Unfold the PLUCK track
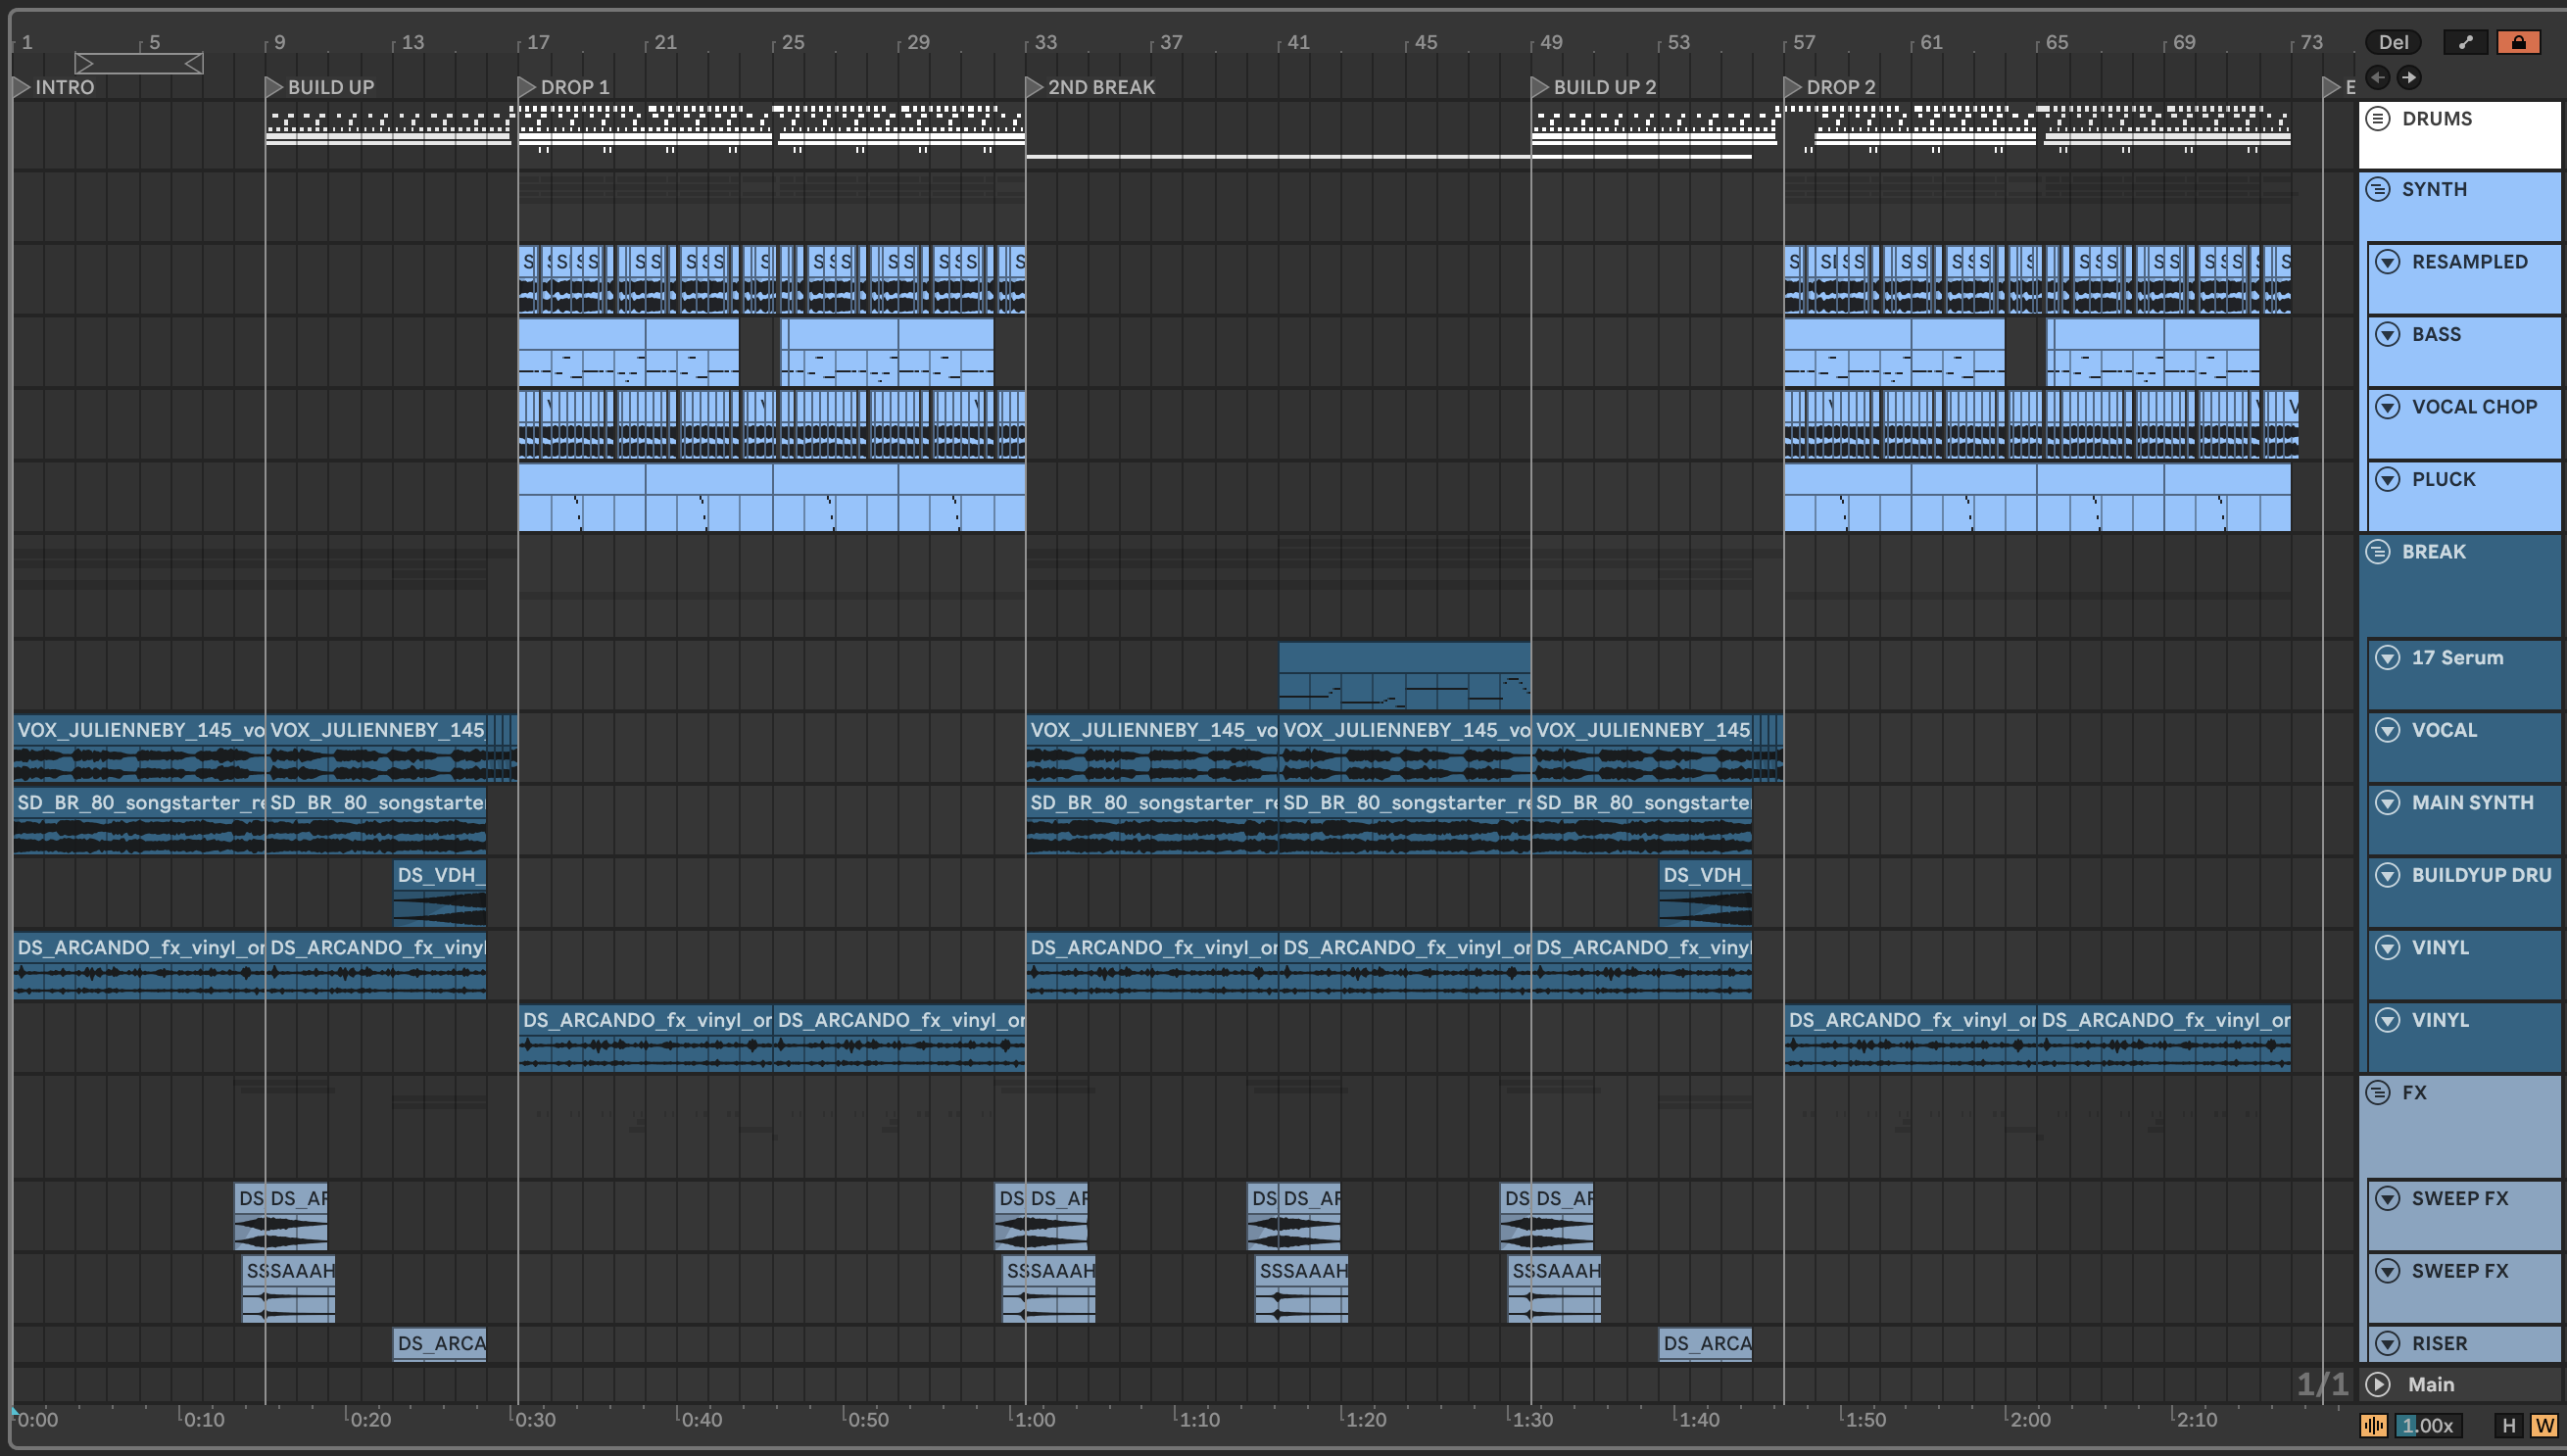Screen dimensions: 2567x1456 (2387, 479)
